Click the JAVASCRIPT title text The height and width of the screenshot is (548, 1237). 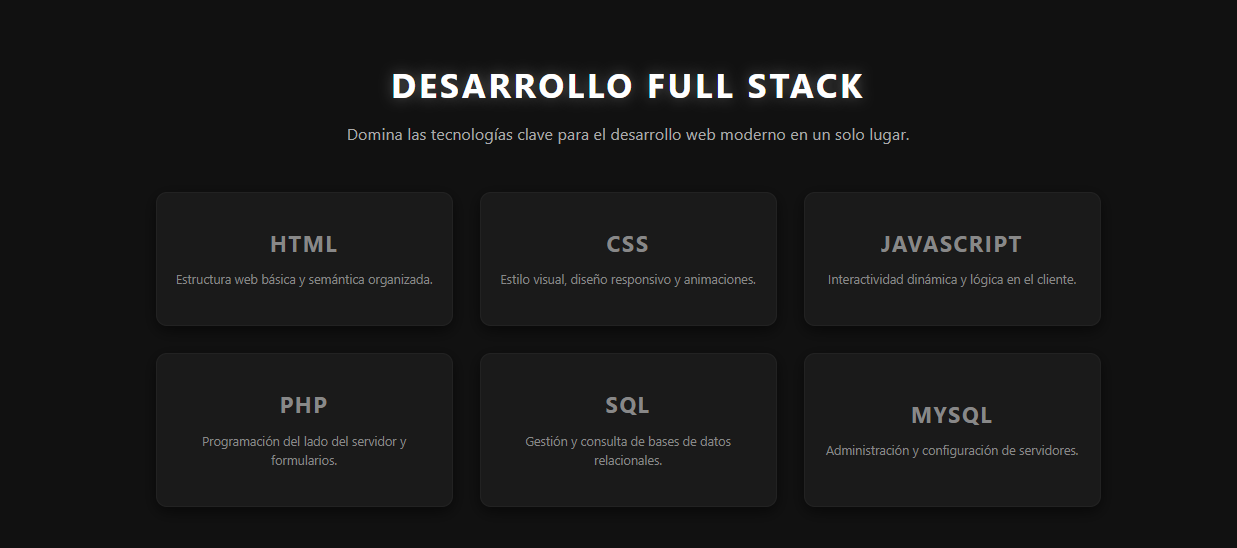tap(952, 244)
